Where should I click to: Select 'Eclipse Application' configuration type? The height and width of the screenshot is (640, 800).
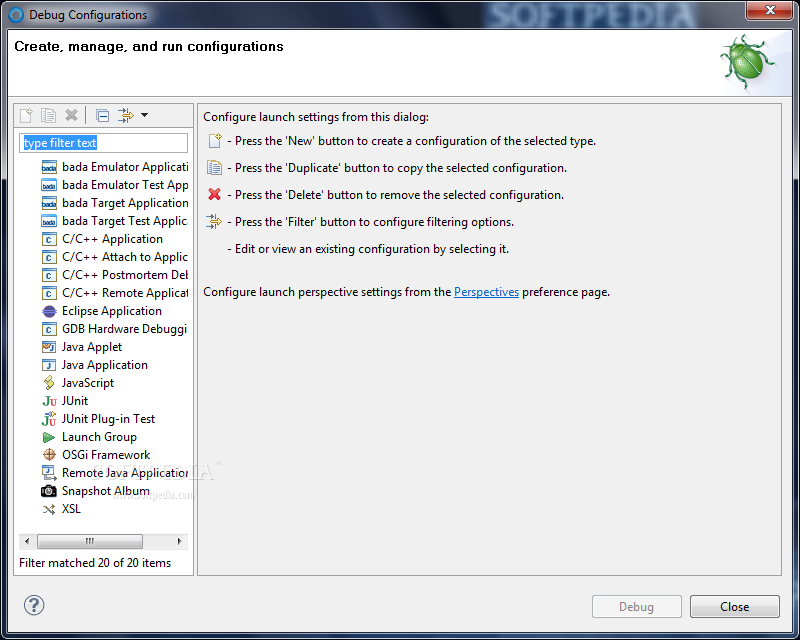click(x=112, y=311)
